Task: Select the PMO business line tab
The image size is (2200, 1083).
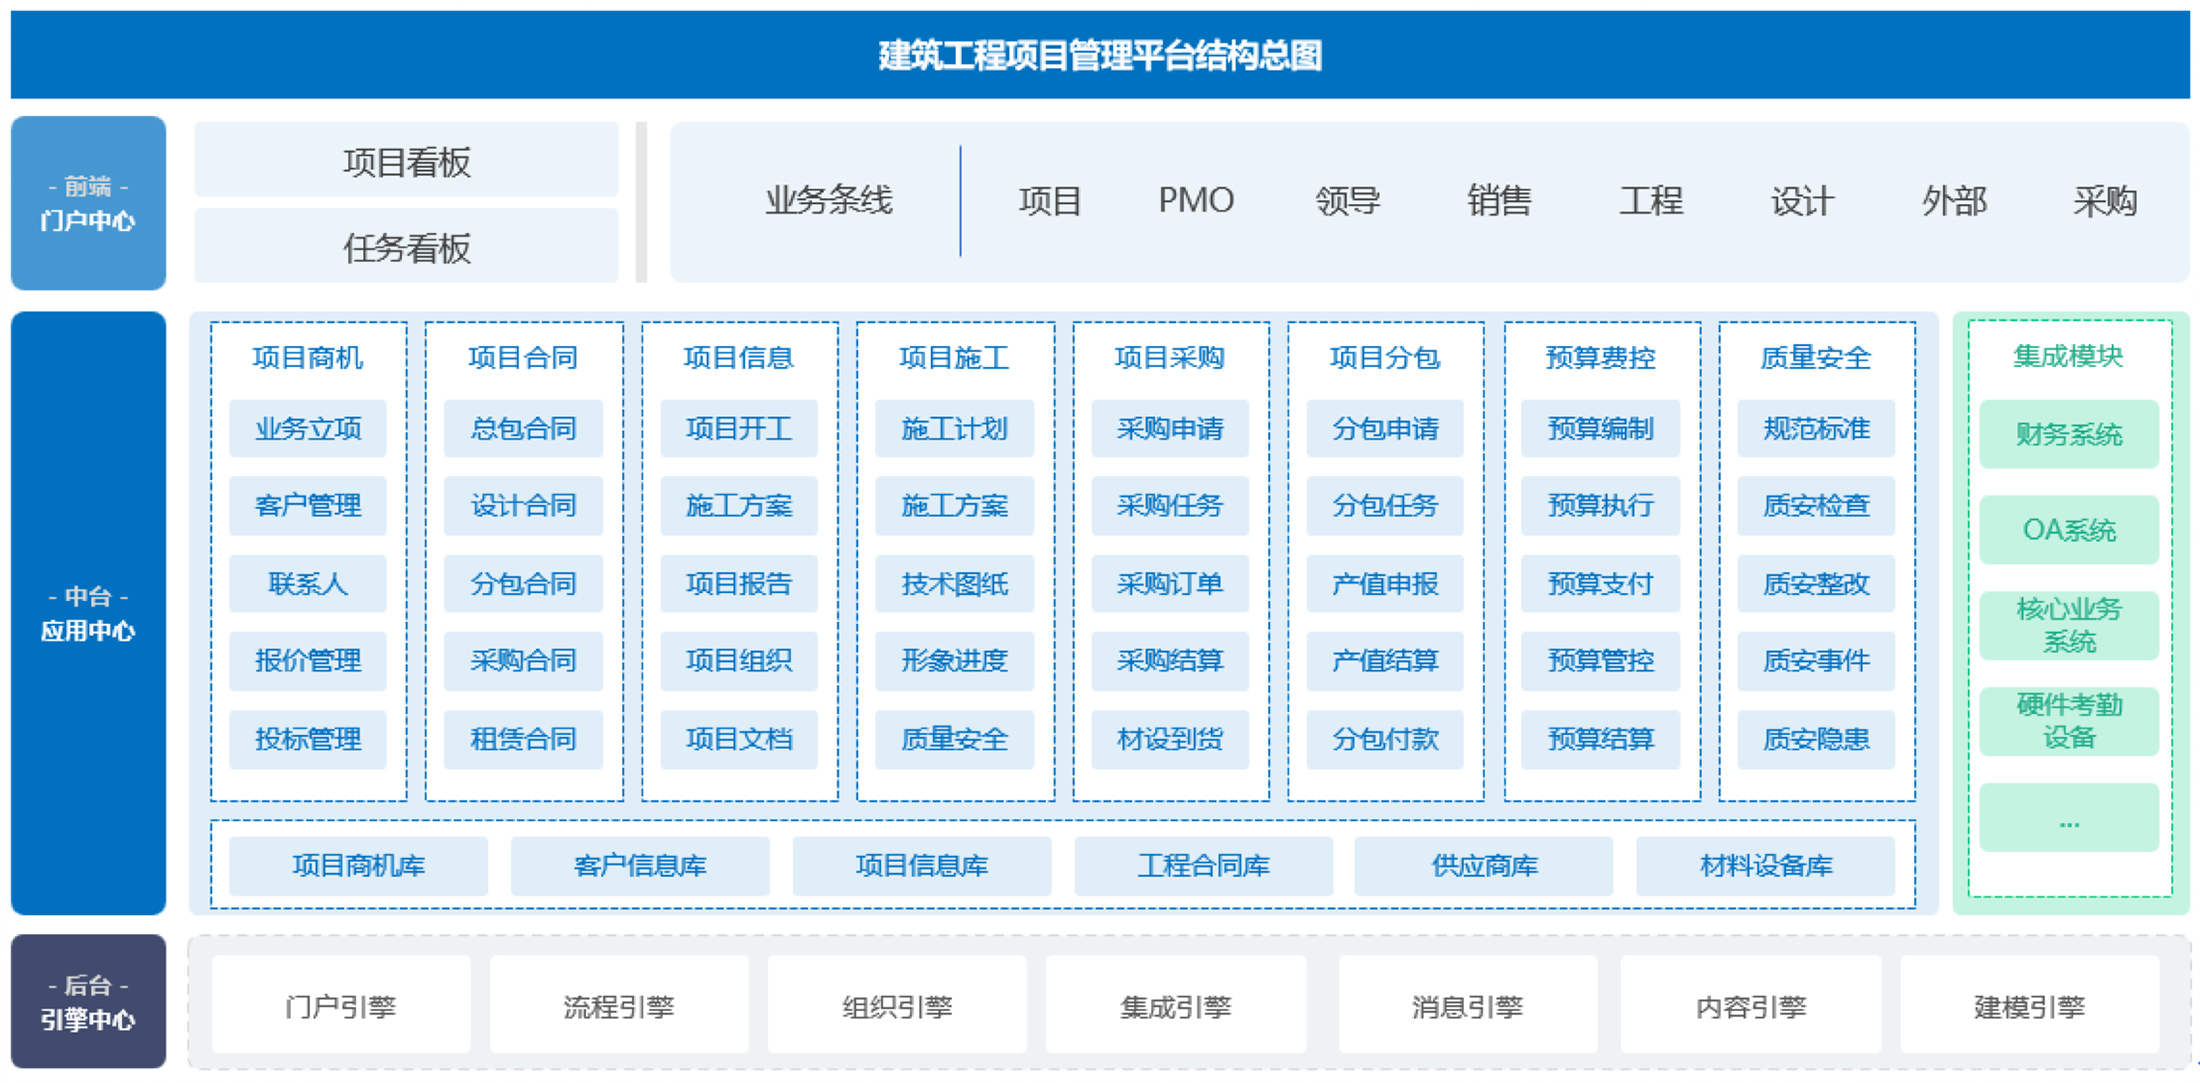Action: (1195, 200)
